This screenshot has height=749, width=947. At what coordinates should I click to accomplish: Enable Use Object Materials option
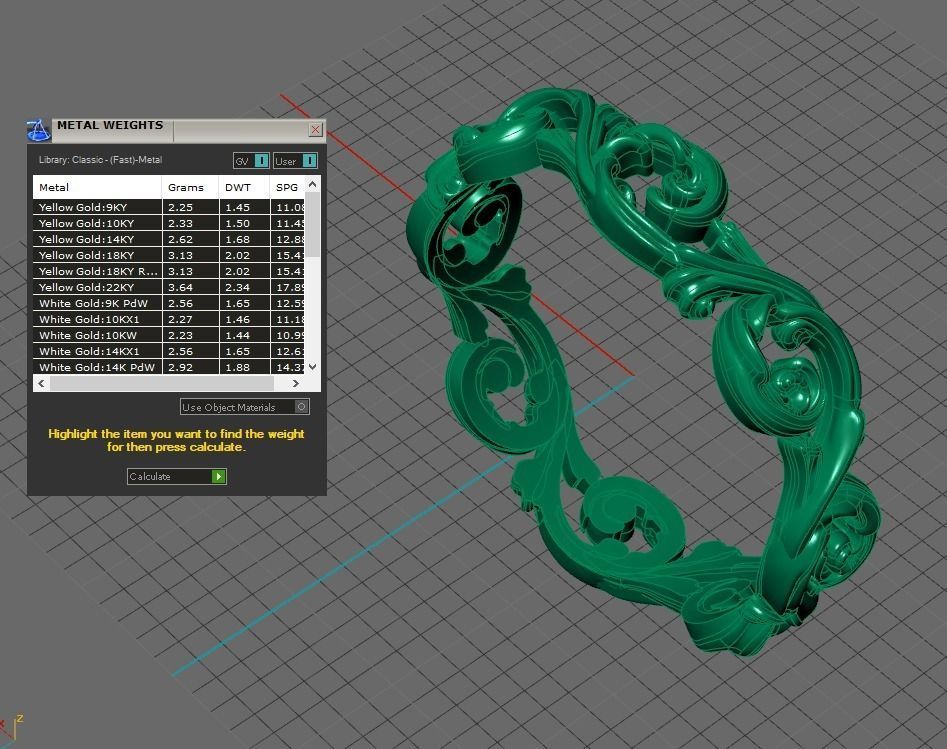(x=245, y=407)
